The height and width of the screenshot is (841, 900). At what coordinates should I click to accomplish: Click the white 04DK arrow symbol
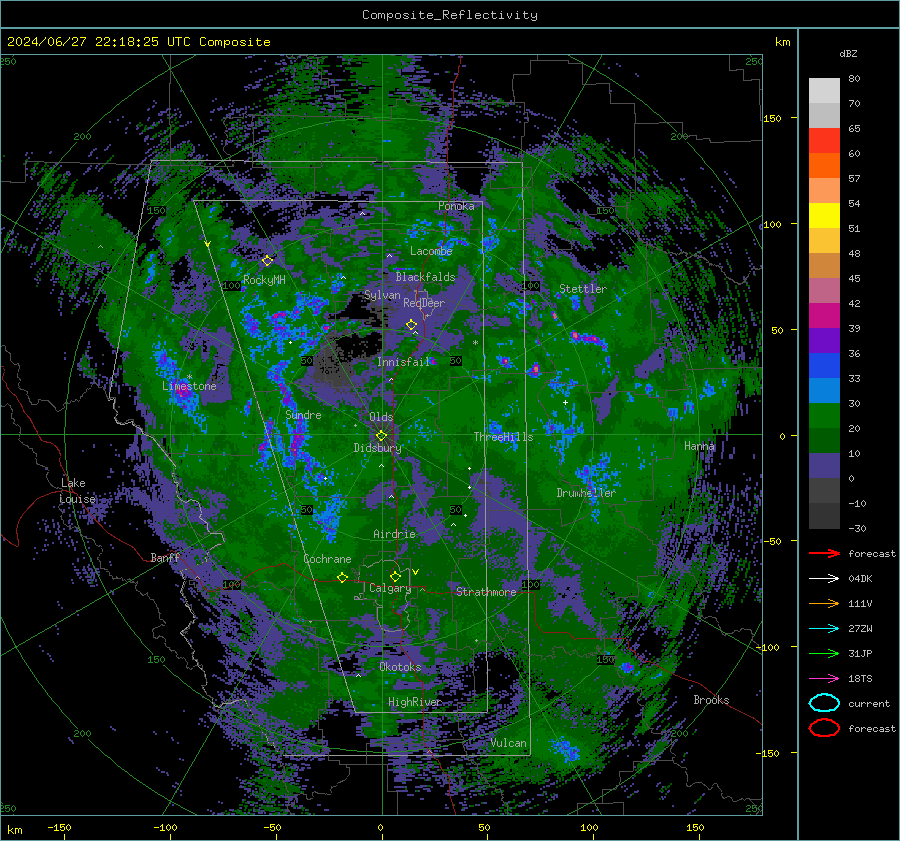pos(824,579)
